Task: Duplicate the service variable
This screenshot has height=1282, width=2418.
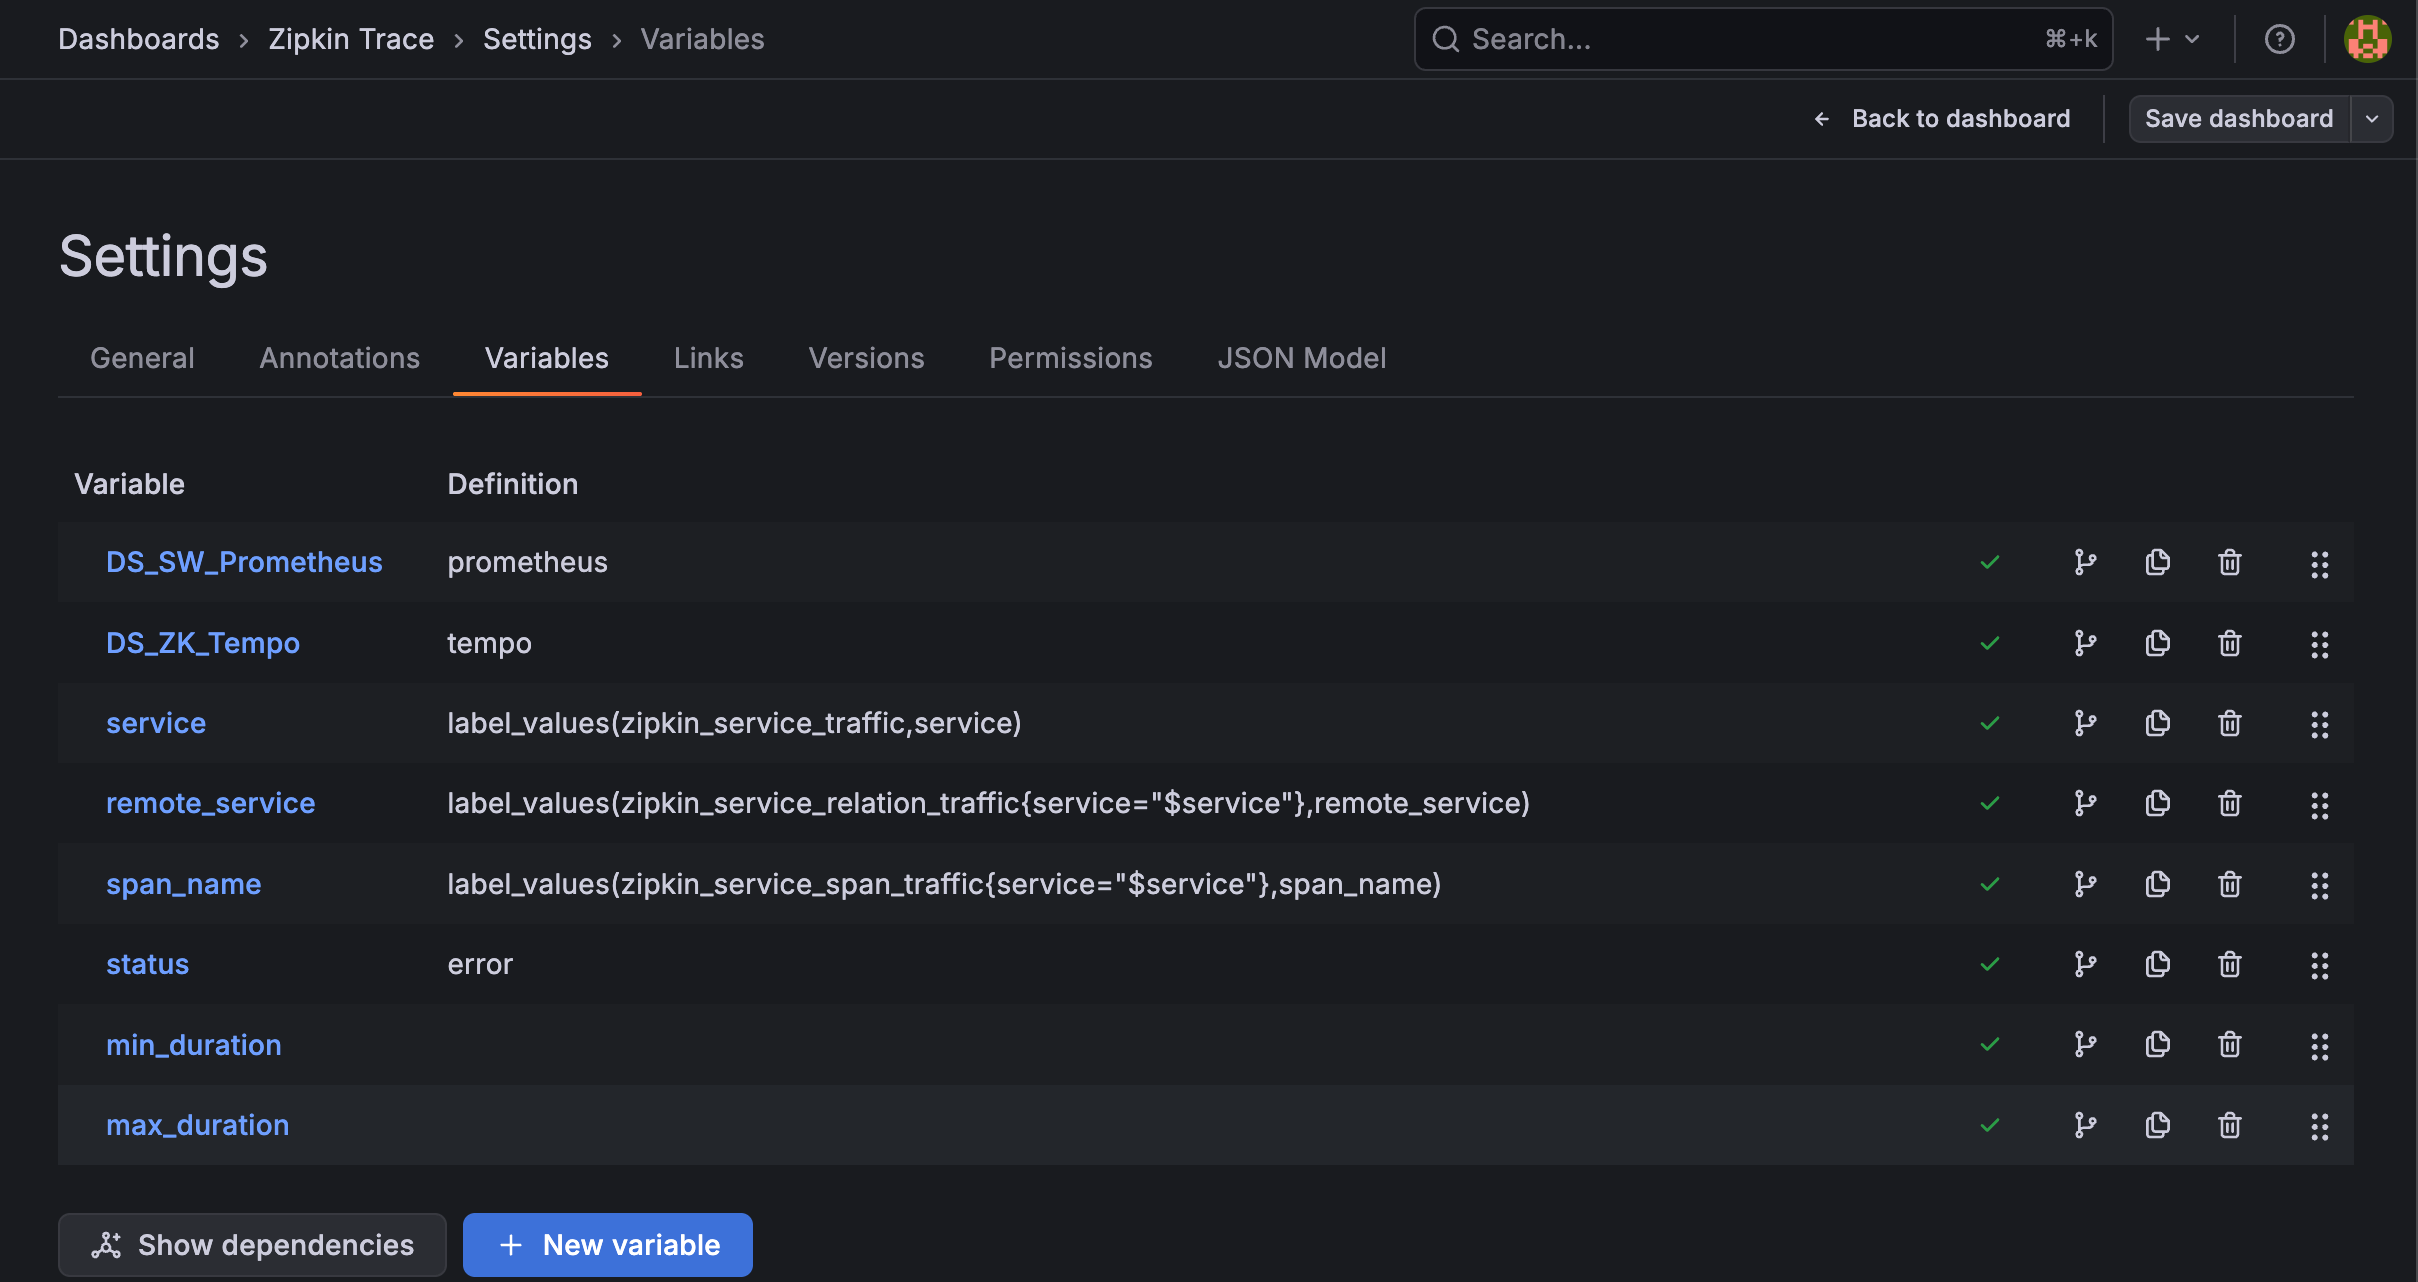Action: 2157,723
